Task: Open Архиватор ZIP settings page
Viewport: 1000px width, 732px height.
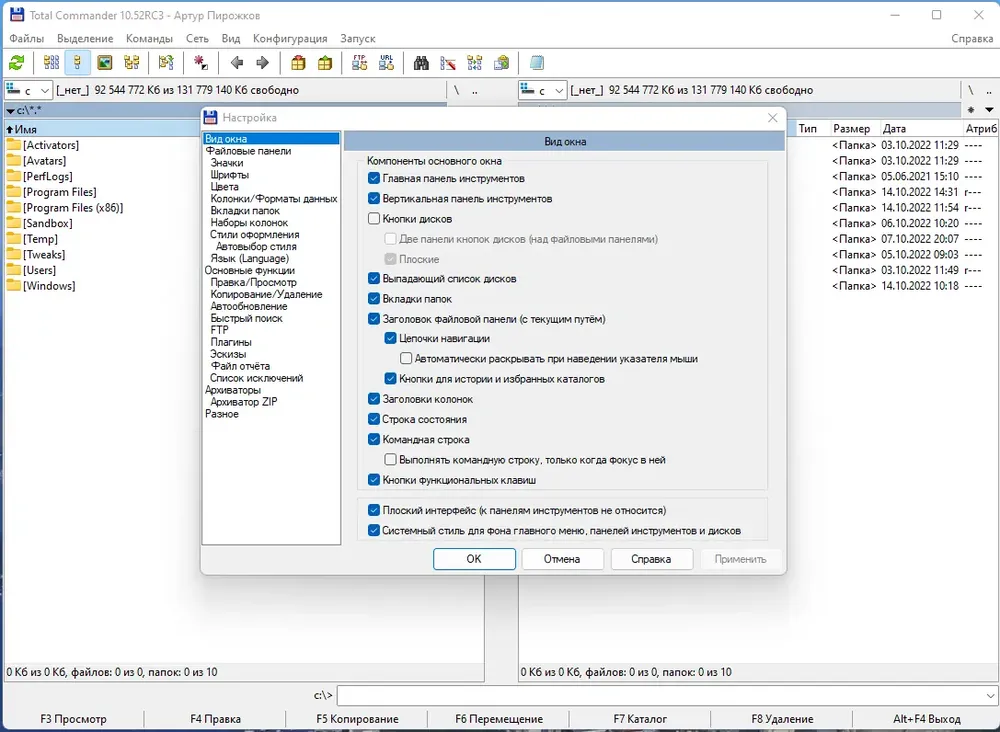Action: [244, 402]
